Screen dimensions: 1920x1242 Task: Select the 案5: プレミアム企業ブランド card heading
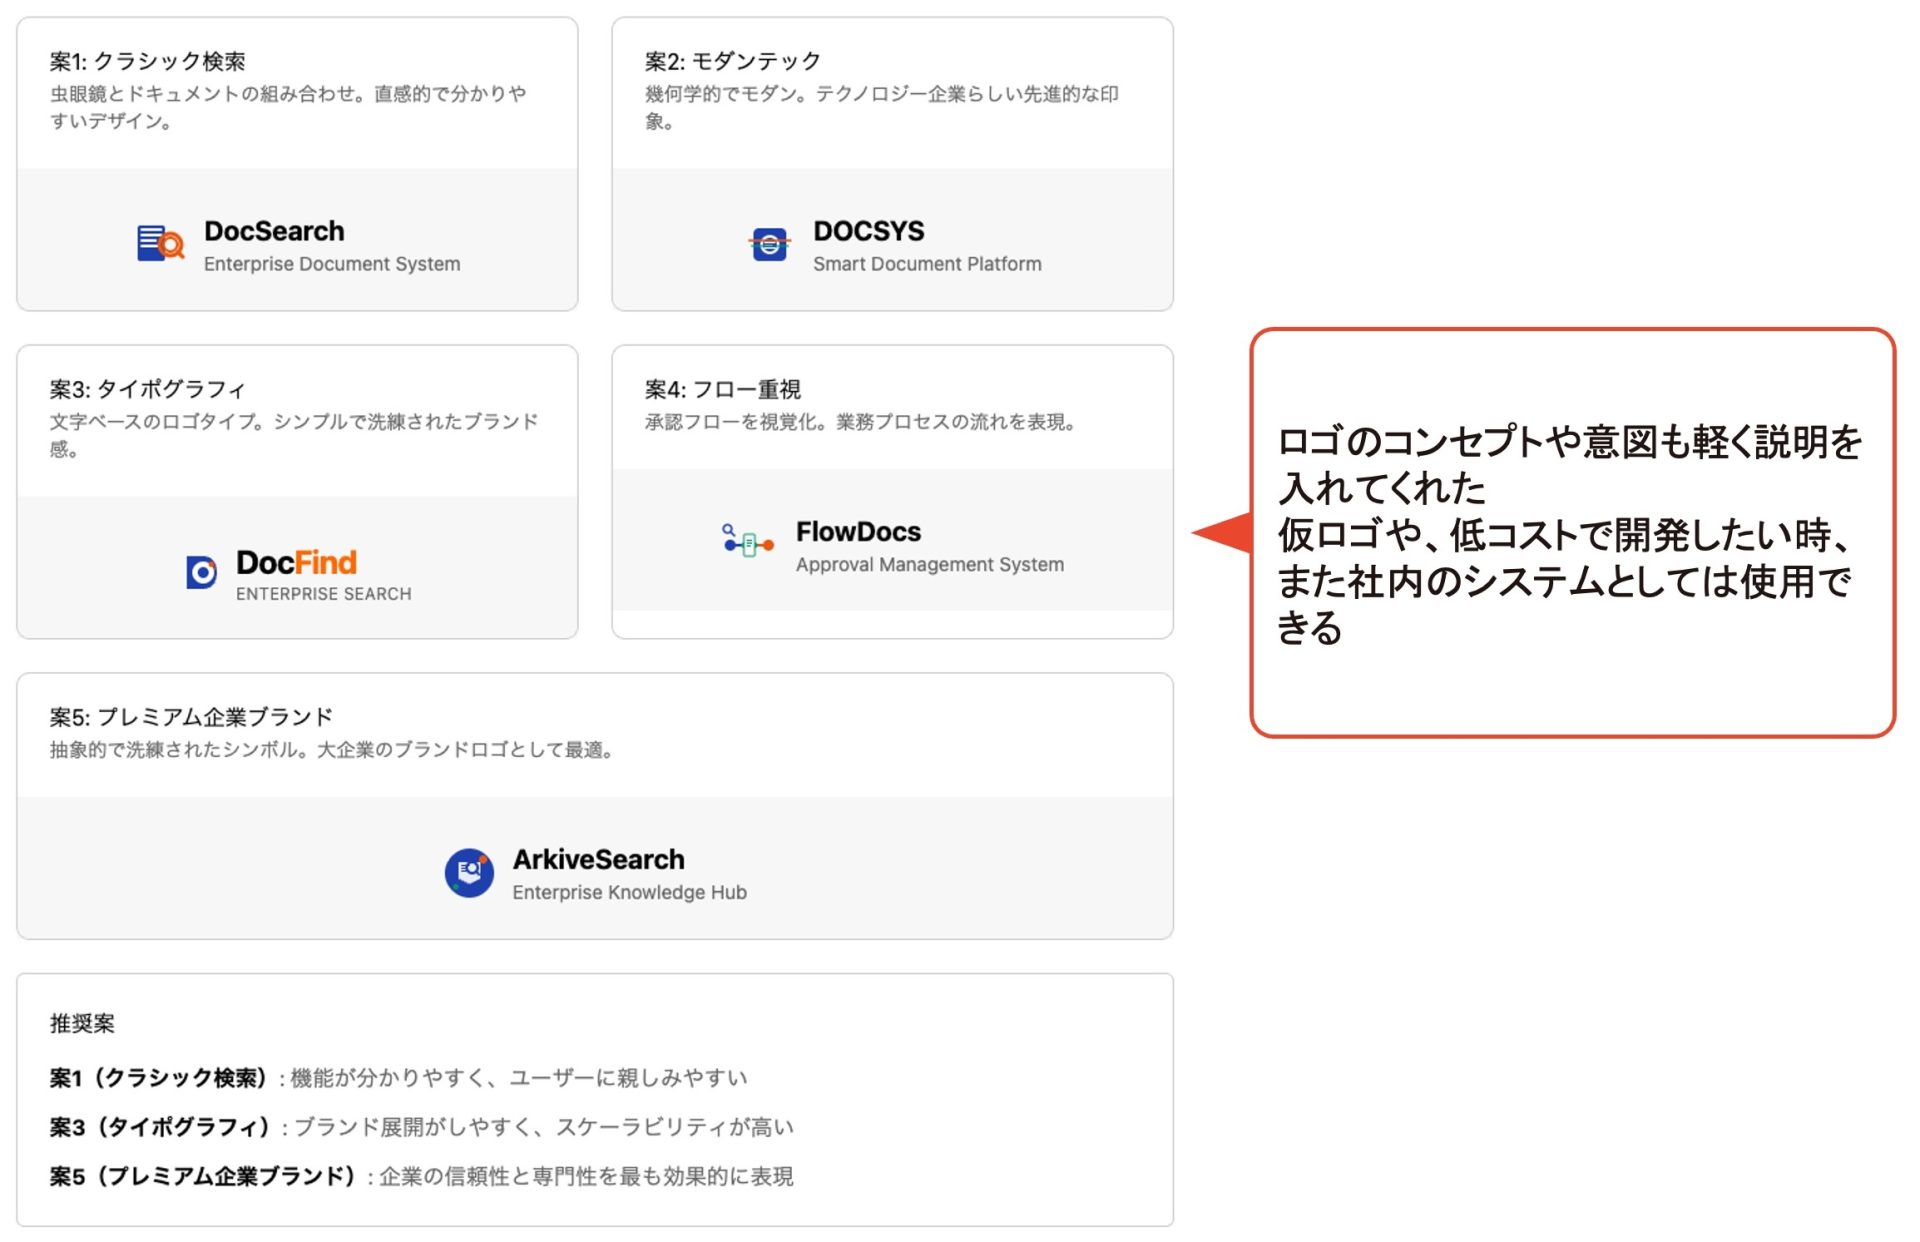[191, 717]
